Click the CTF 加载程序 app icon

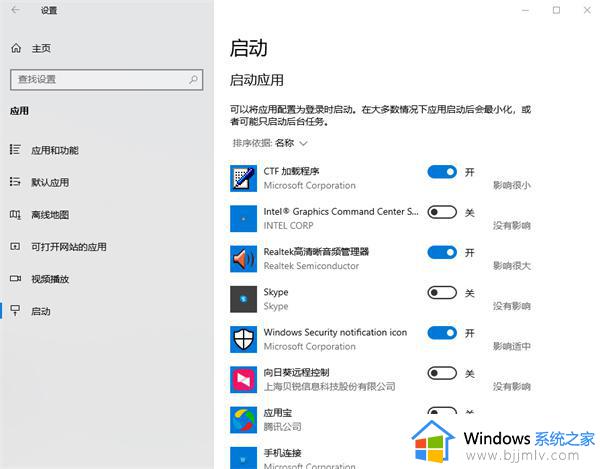[x=243, y=178]
